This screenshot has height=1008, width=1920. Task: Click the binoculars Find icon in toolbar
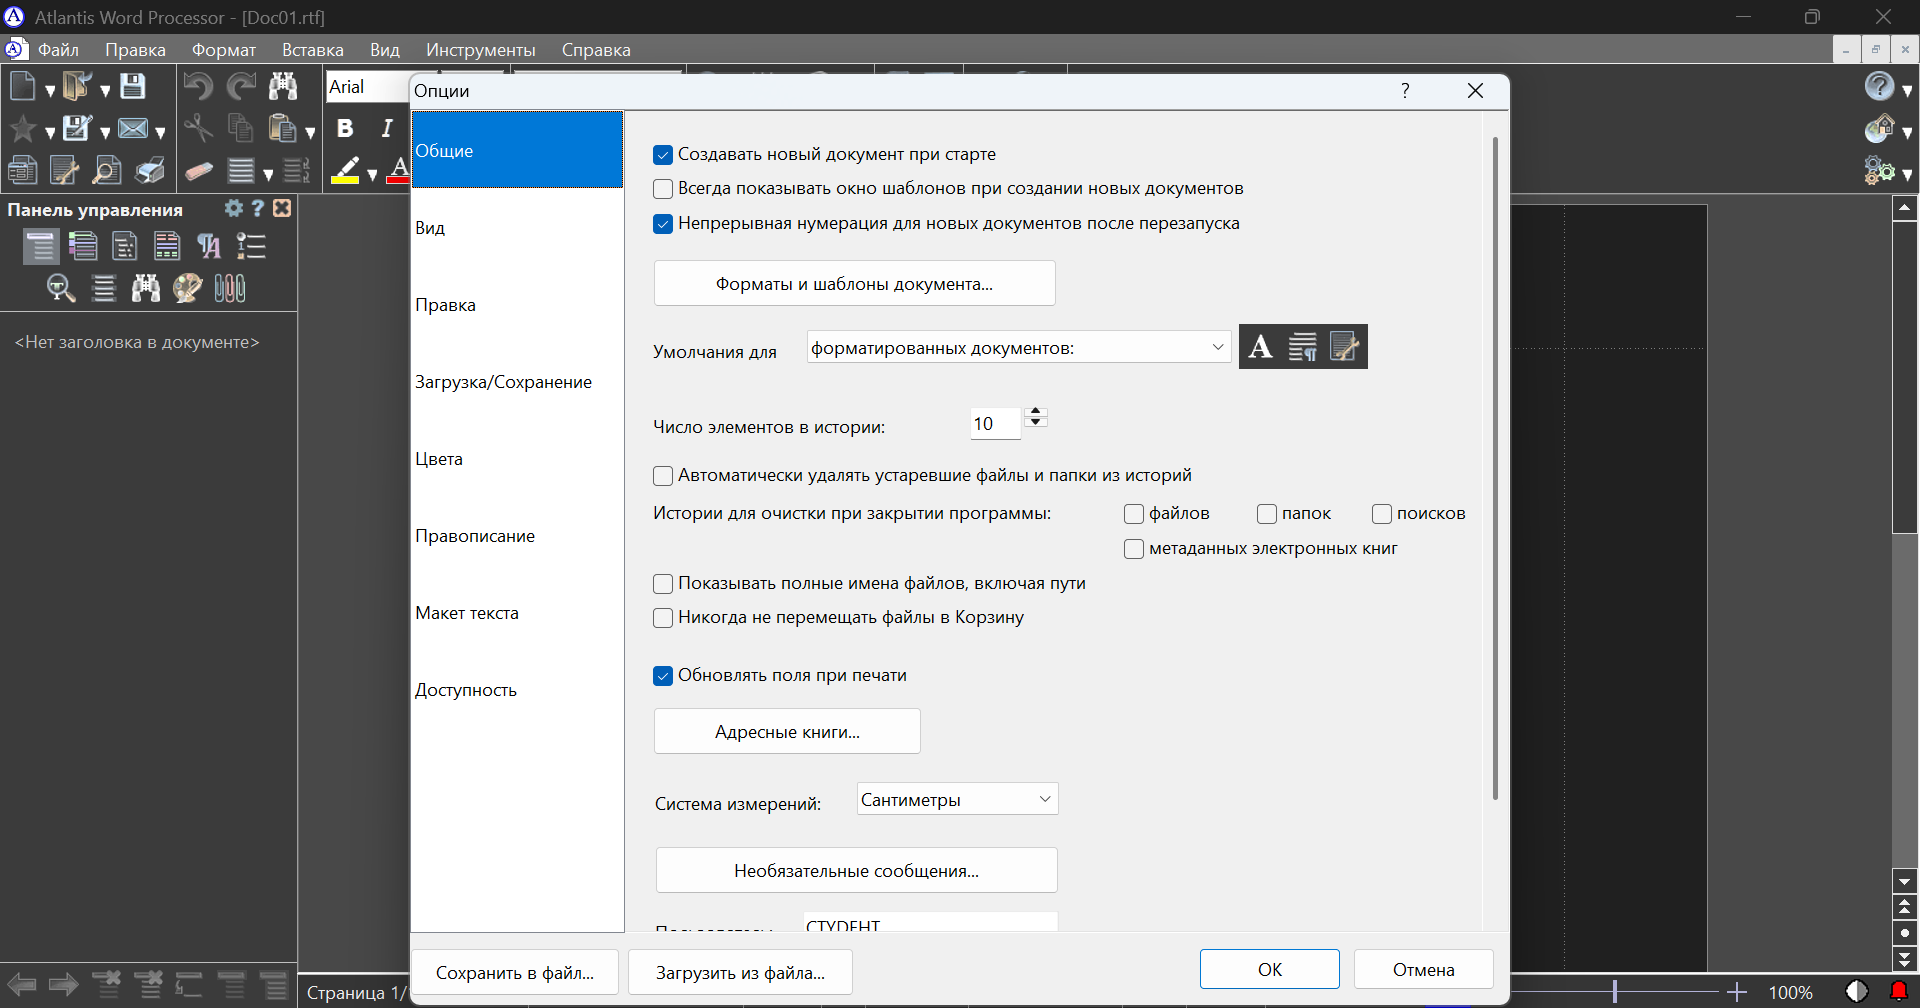tap(283, 87)
